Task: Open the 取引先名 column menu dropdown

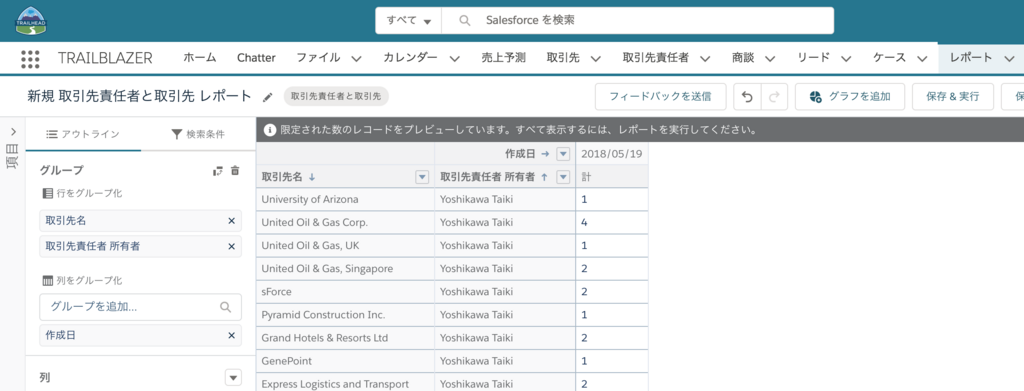Action: [x=422, y=177]
